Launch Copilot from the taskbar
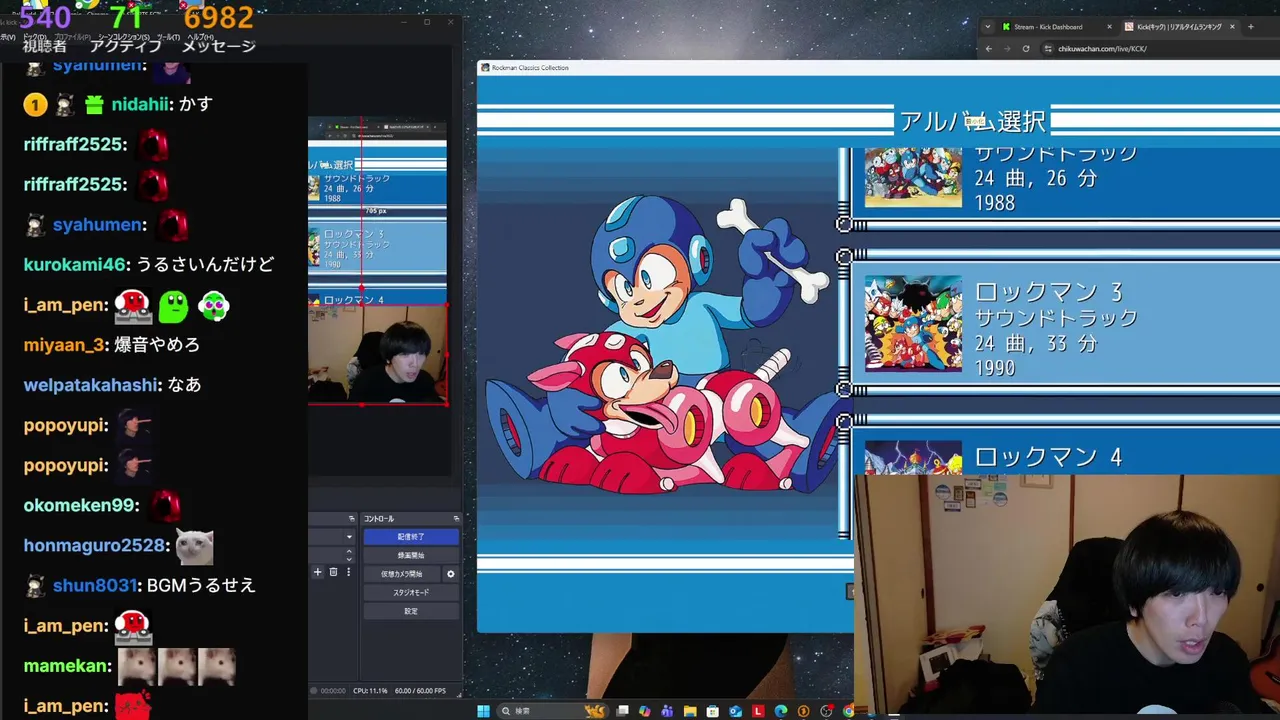Image resolution: width=1280 pixels, height=720 pixels. (x=644, y=711)
